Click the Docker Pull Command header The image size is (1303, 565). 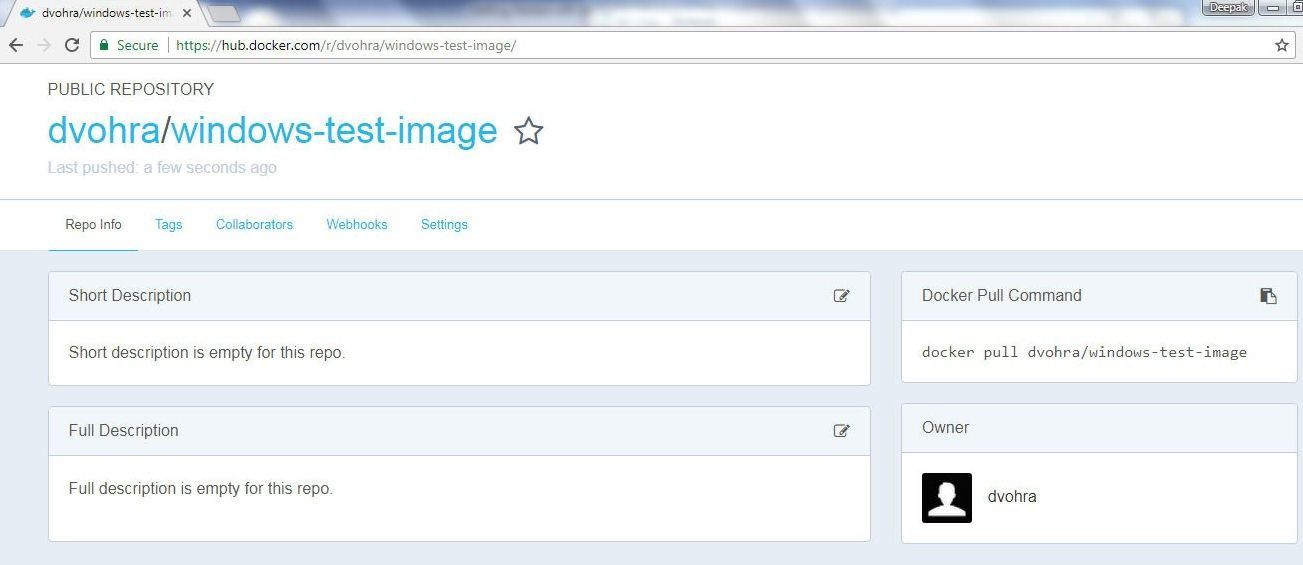coord(1099,296)
